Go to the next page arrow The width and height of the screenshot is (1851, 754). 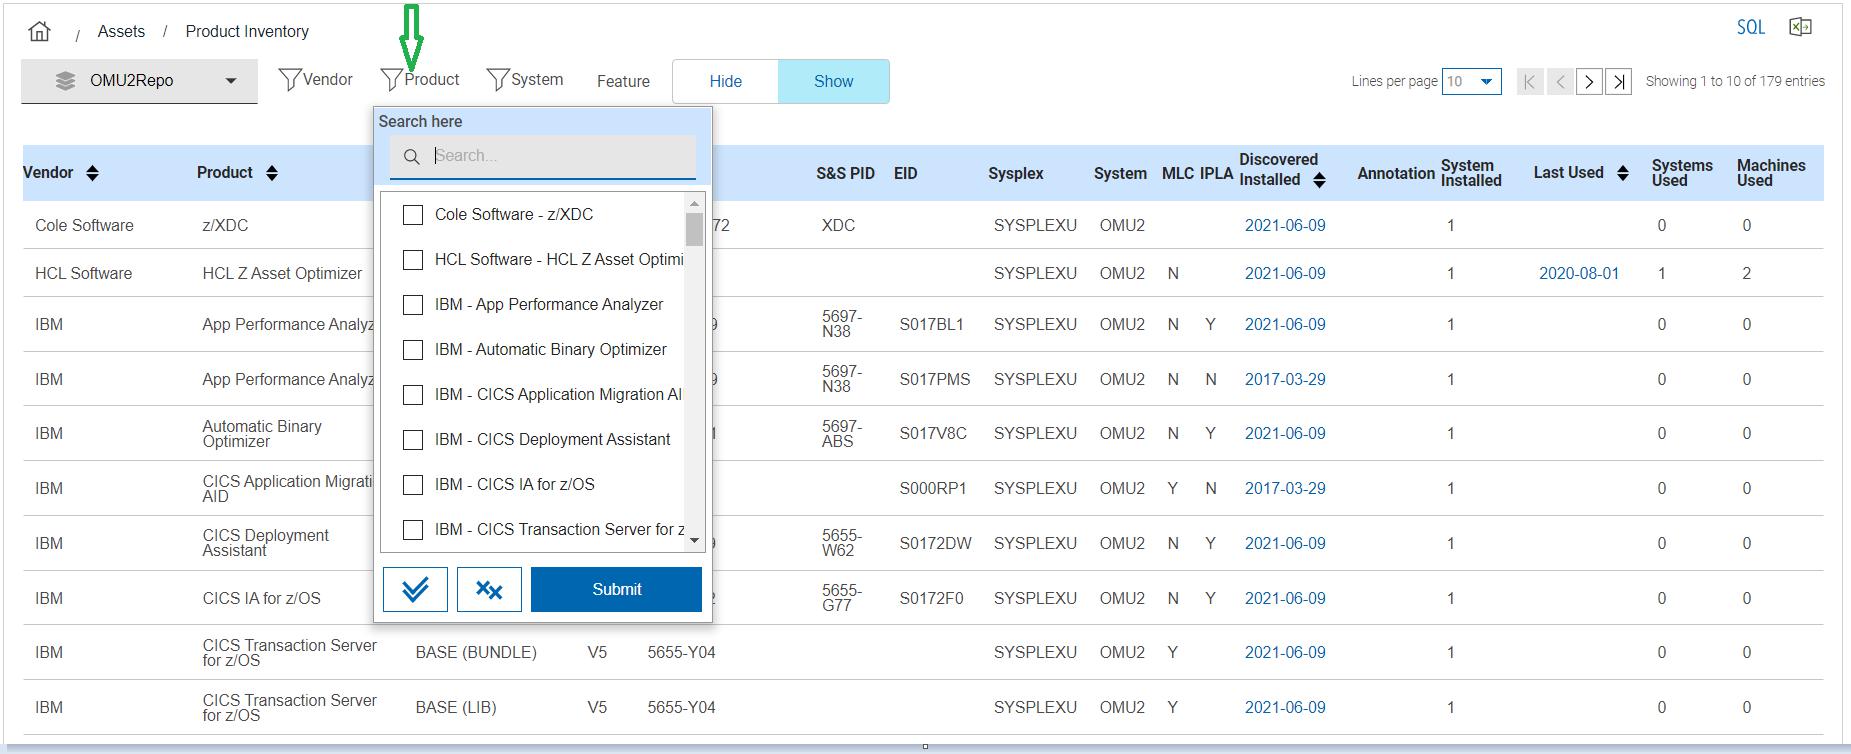(x=1589, y=81)
